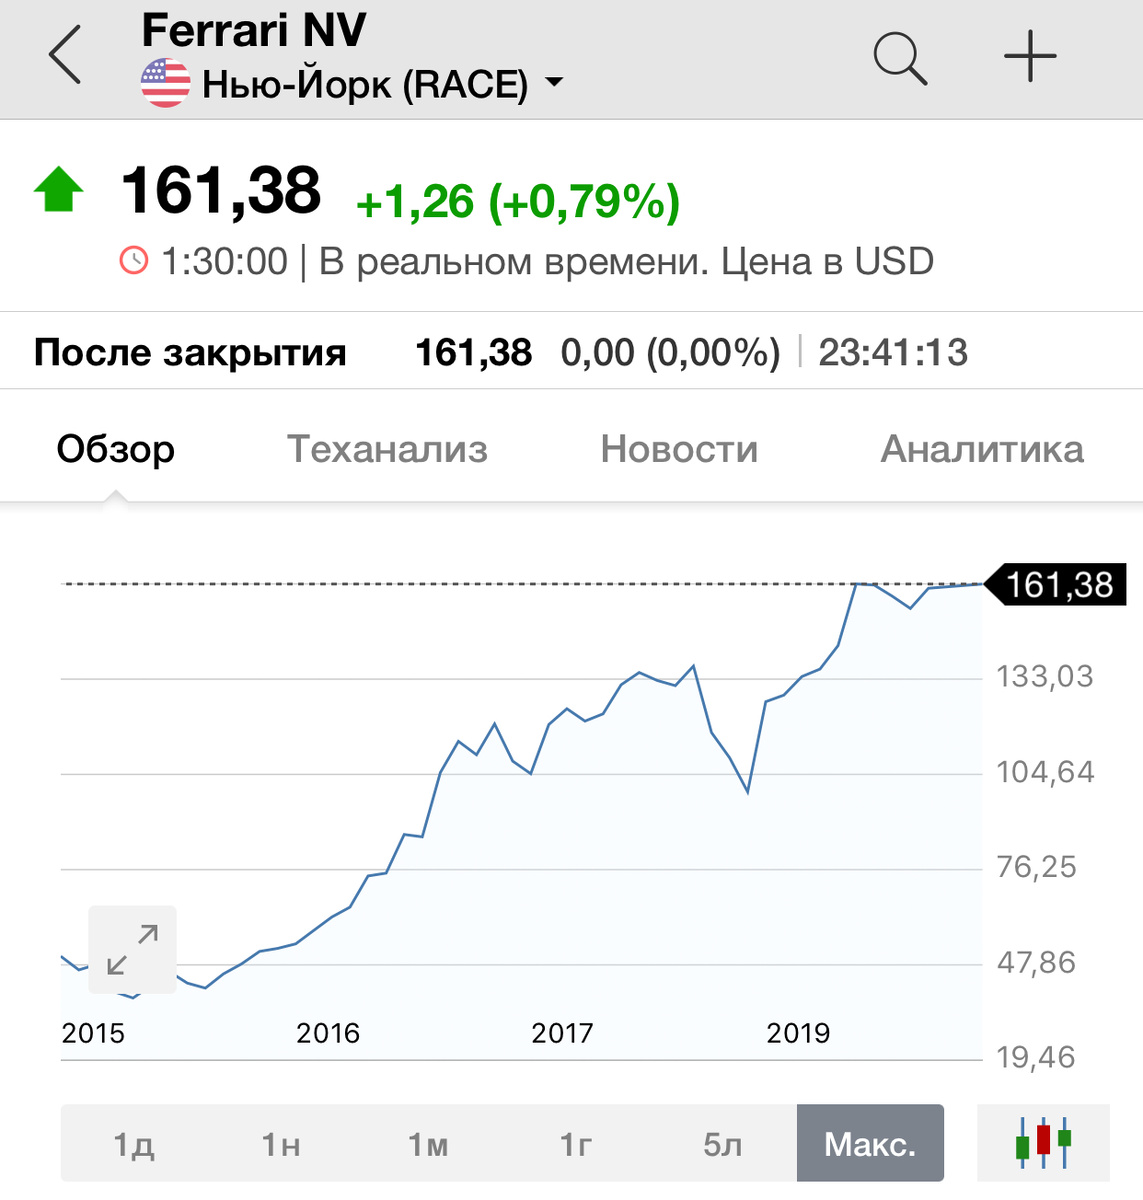Tap the Ferrari NV title

coord(254,30)
